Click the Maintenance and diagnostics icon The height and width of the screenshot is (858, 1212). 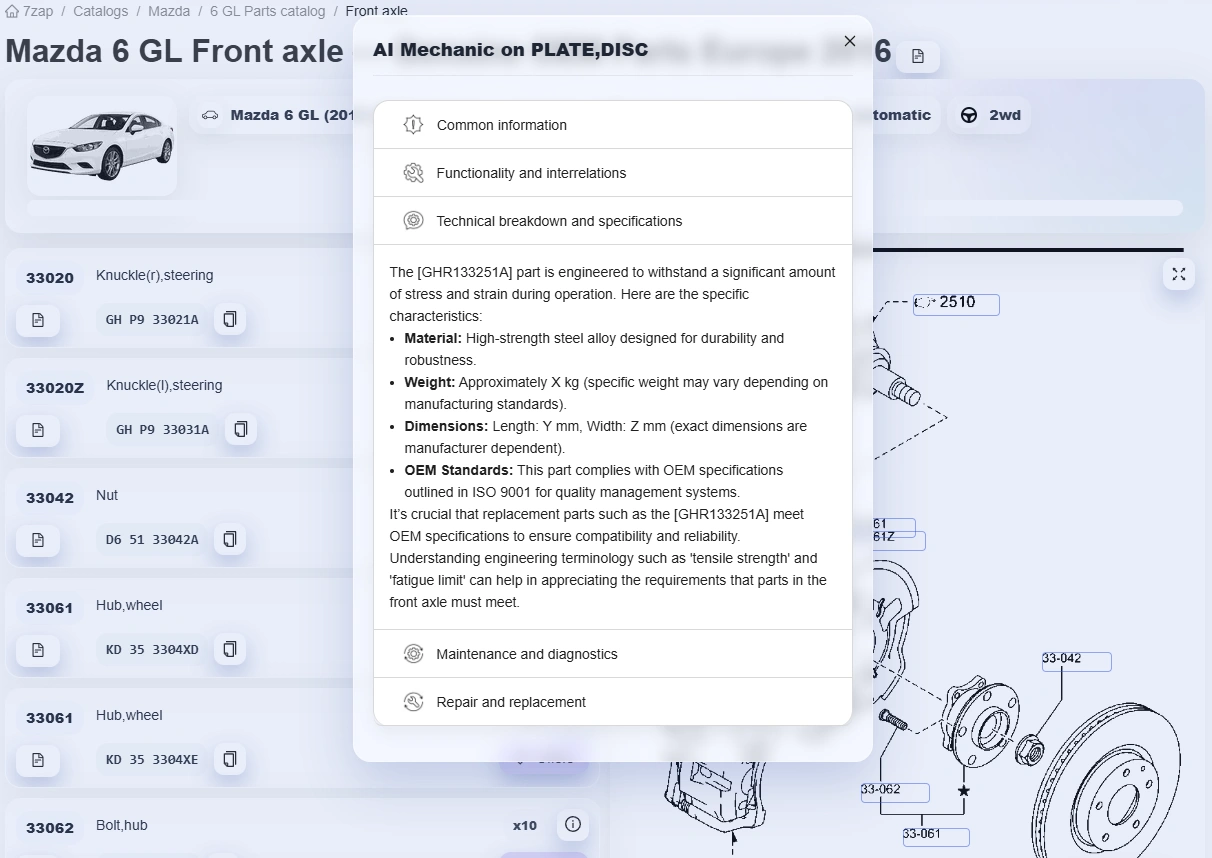(x=413, y=654)
